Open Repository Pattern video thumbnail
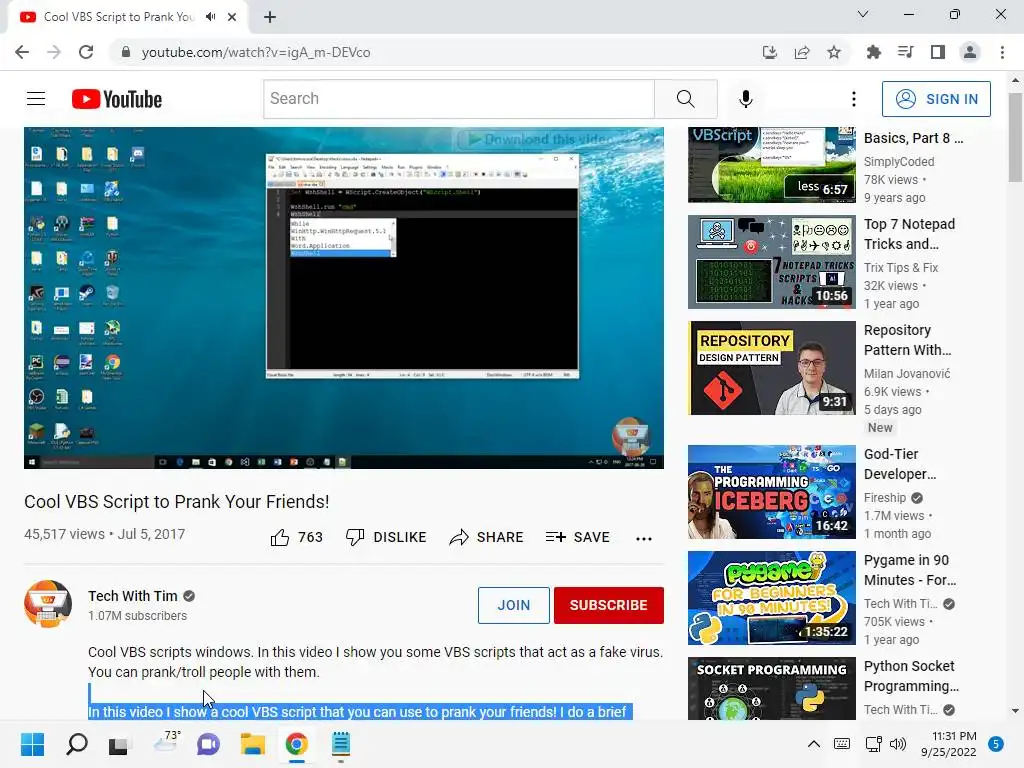The height and width of the screenshot is (768, 1024). 771,368
